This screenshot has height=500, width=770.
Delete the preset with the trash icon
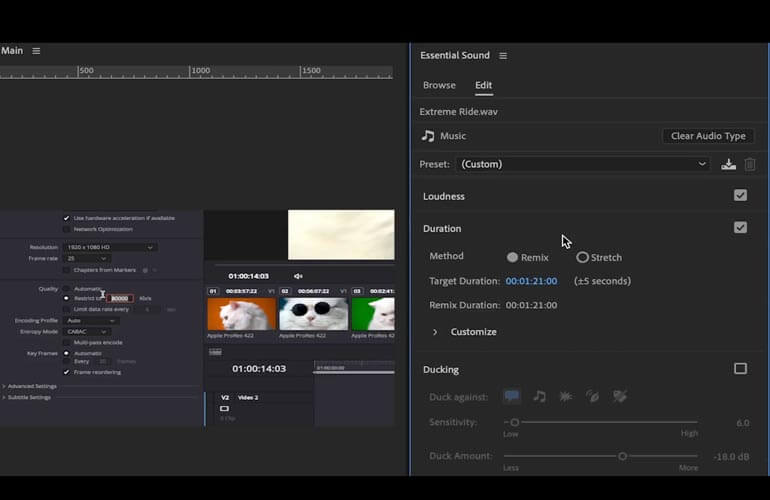click(x=750, y=164)
